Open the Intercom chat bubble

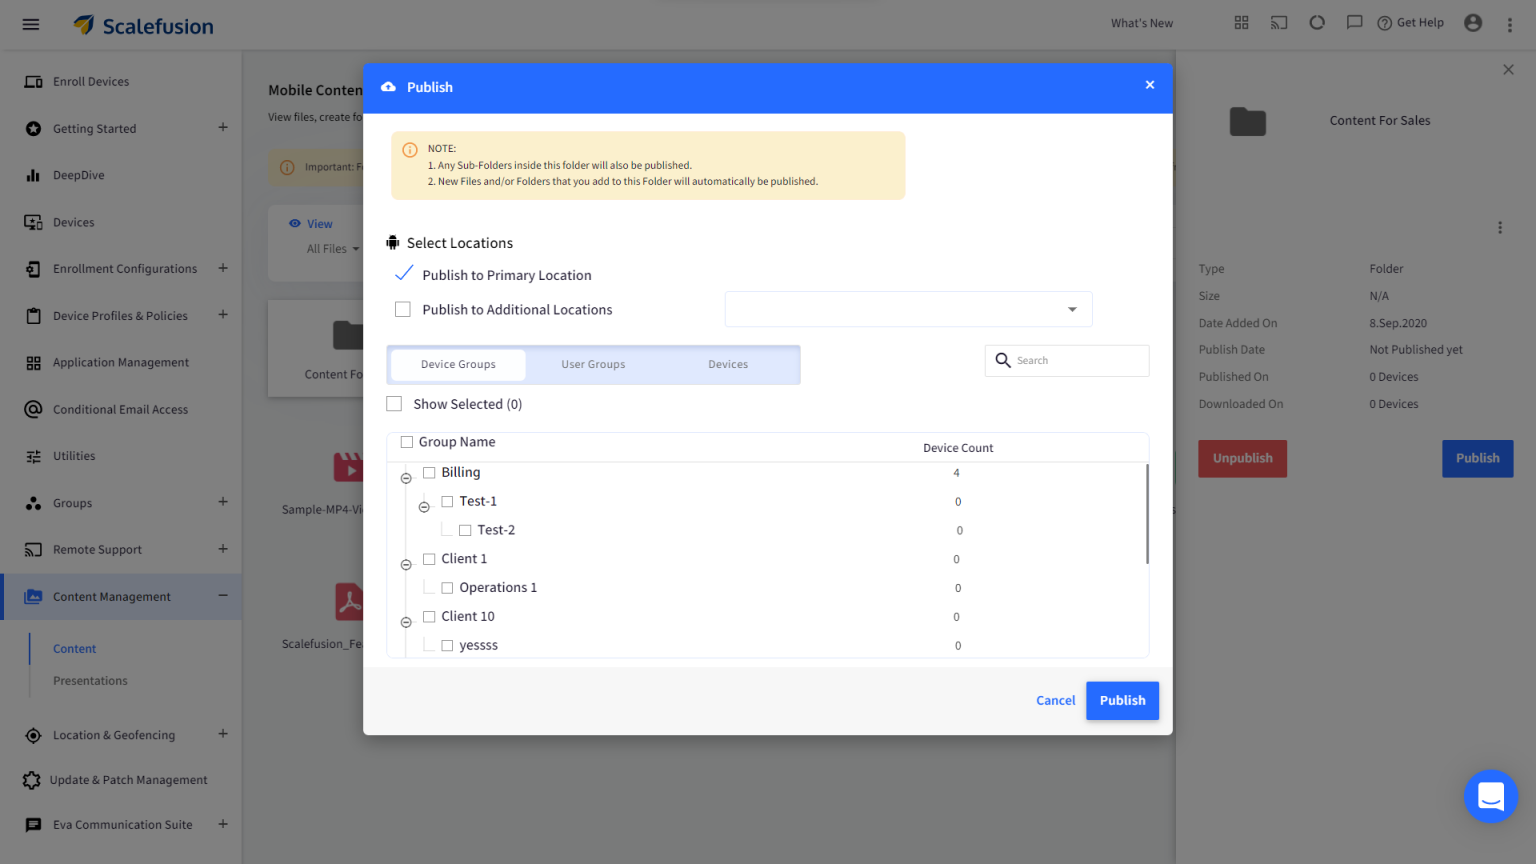[x=1491, y=796]
